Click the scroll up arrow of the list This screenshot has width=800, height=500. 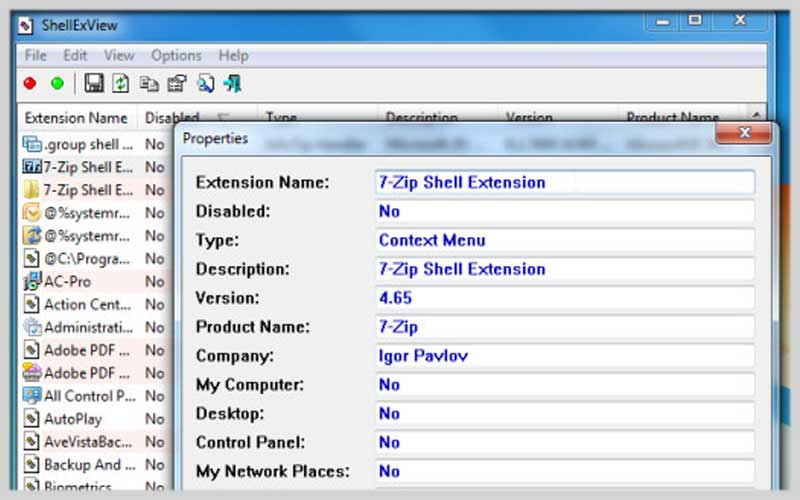(756, 114)
